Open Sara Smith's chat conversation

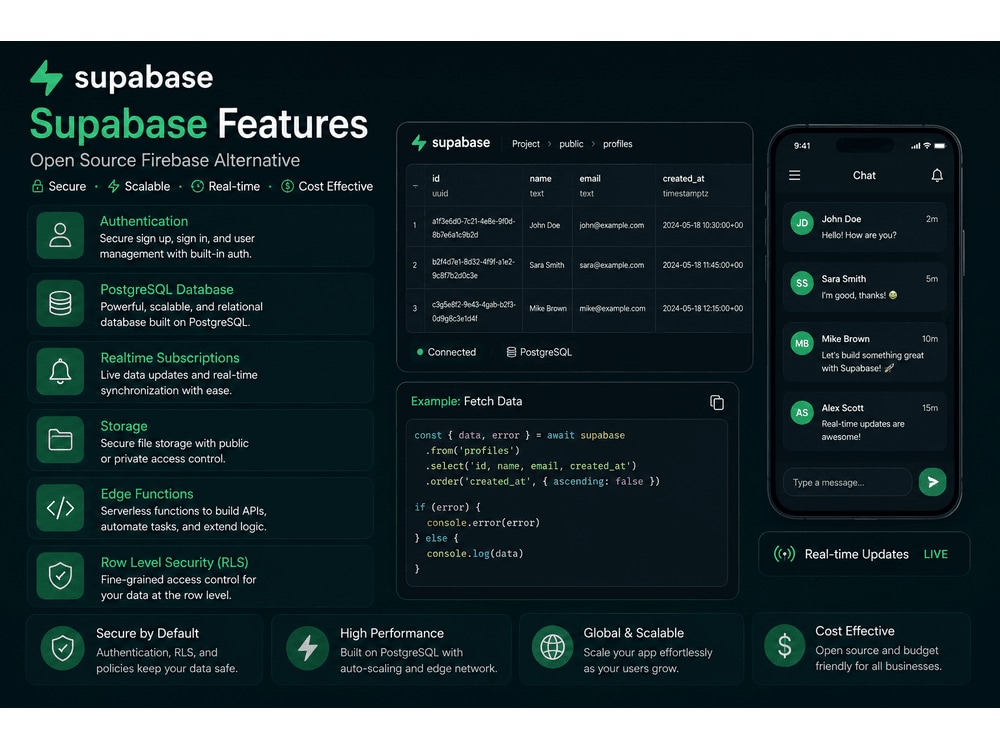pos(864,286)
